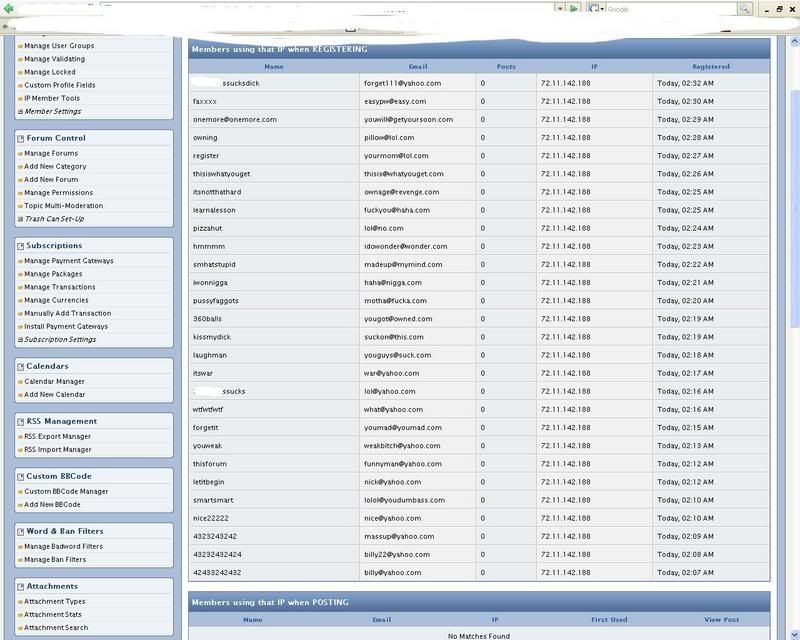The height and width of the screenshot is (640, 800).
Task: Open Calendar Manager
Action: (x=55, y=382)
